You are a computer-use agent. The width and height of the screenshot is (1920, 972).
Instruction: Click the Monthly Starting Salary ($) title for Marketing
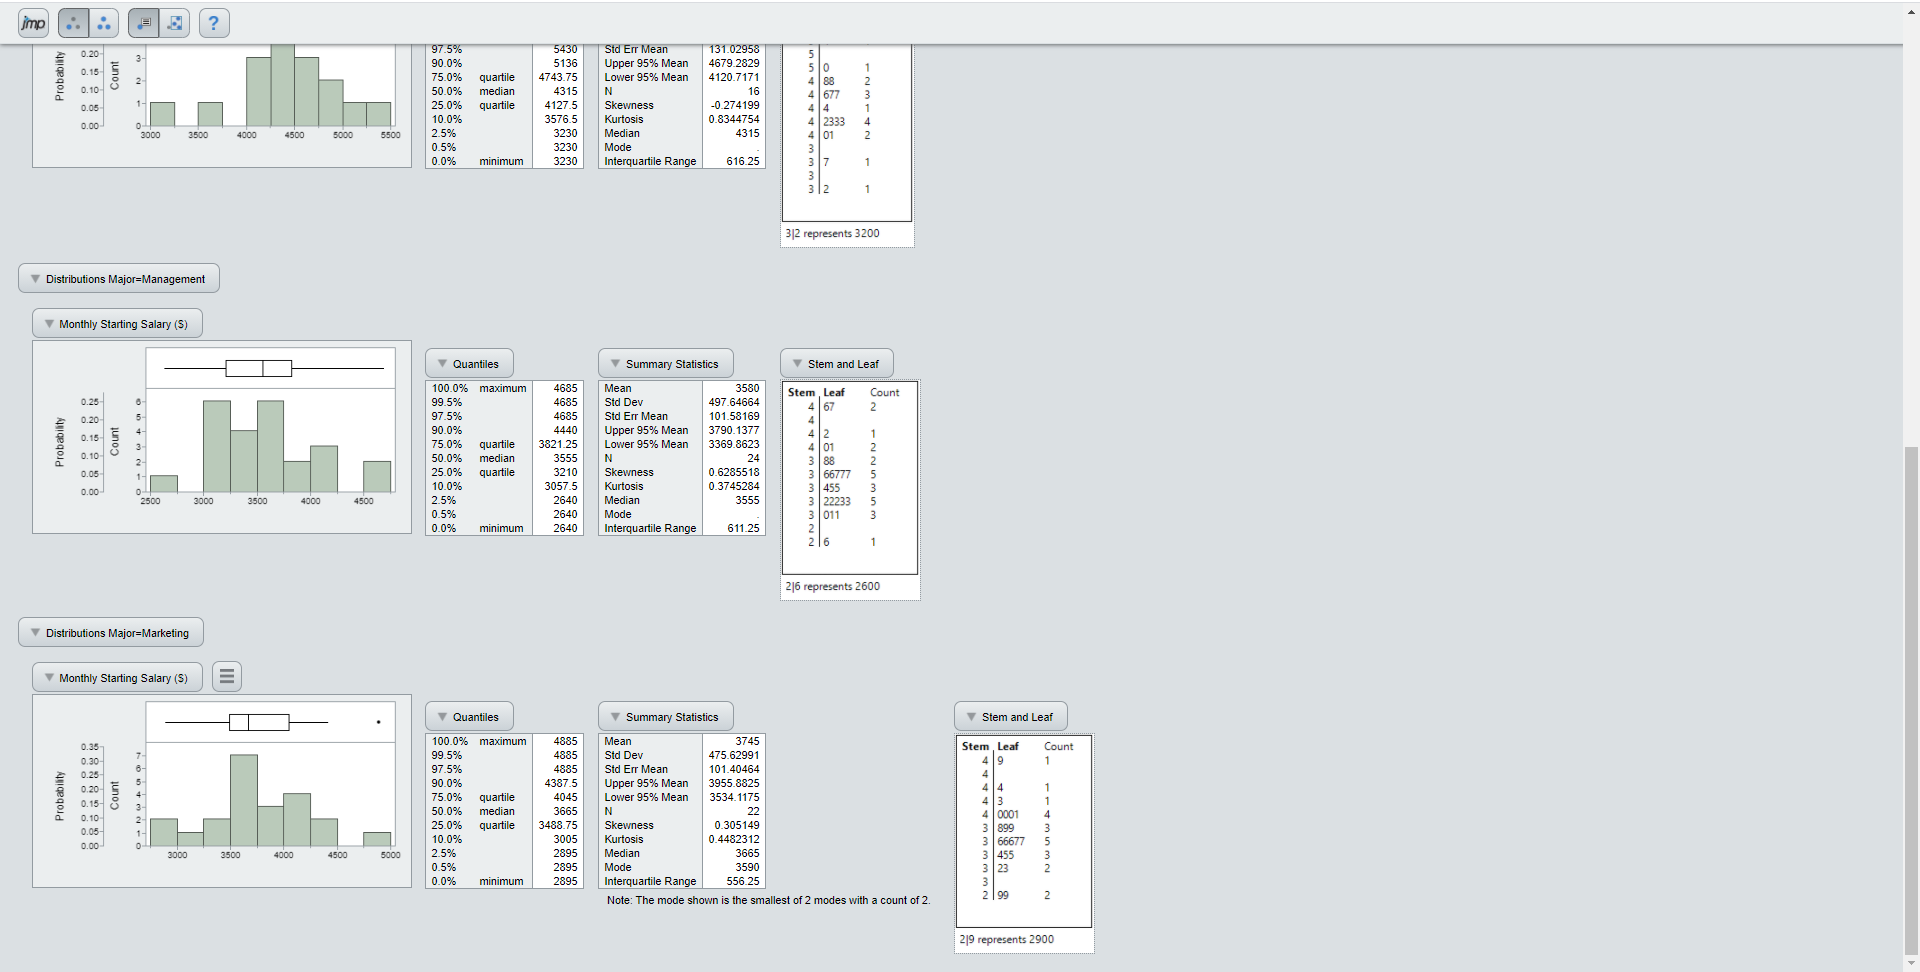click(123, 677)
